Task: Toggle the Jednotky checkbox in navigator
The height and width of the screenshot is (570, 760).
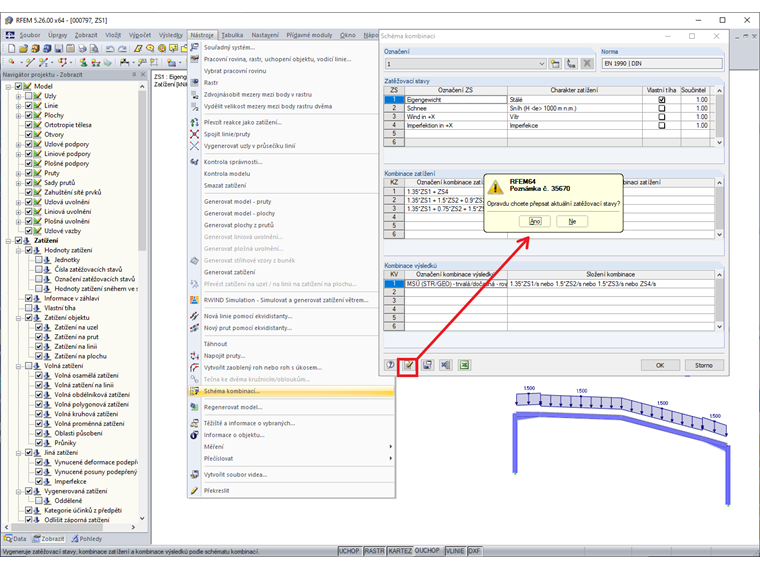Action: [39, 260]
